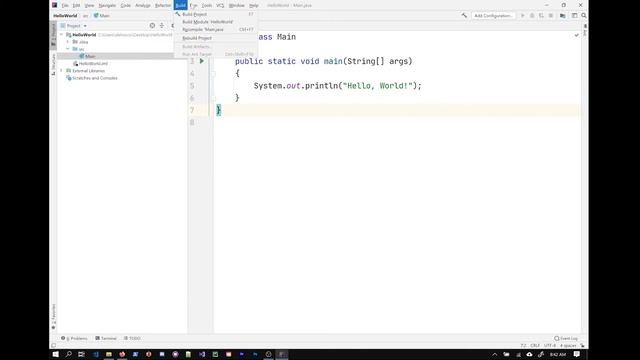Open the Edit menu

(76, 5)
